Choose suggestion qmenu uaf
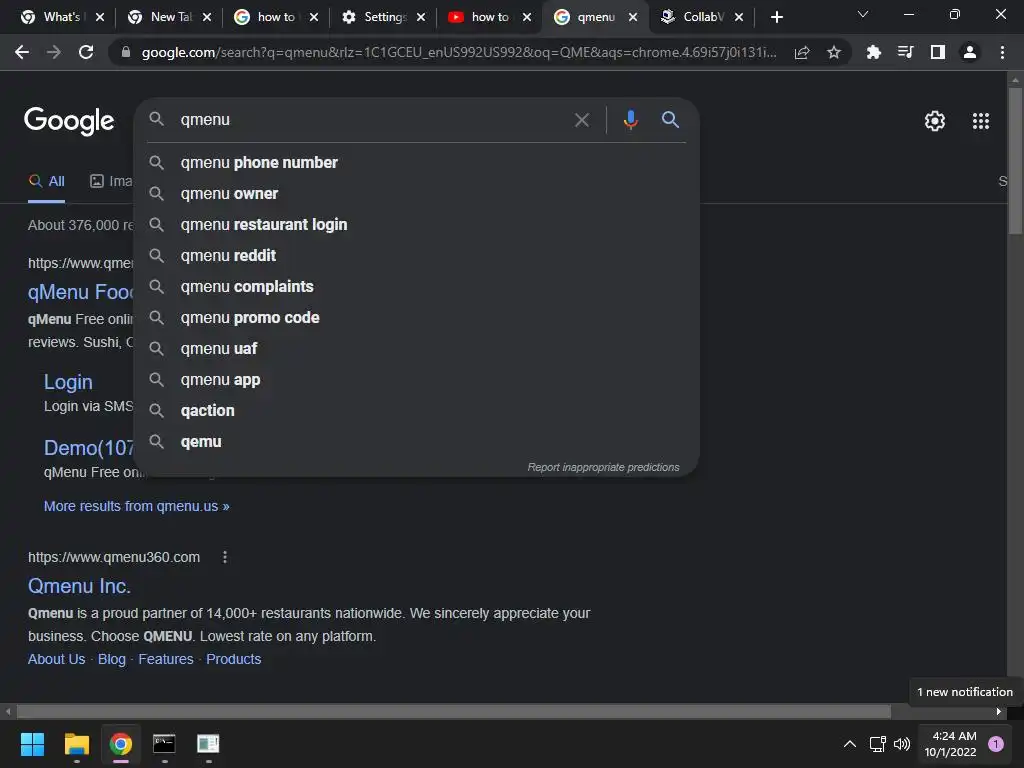This screenshot has height=768, width=1024. pyautogui.click(x=417, y=349)
